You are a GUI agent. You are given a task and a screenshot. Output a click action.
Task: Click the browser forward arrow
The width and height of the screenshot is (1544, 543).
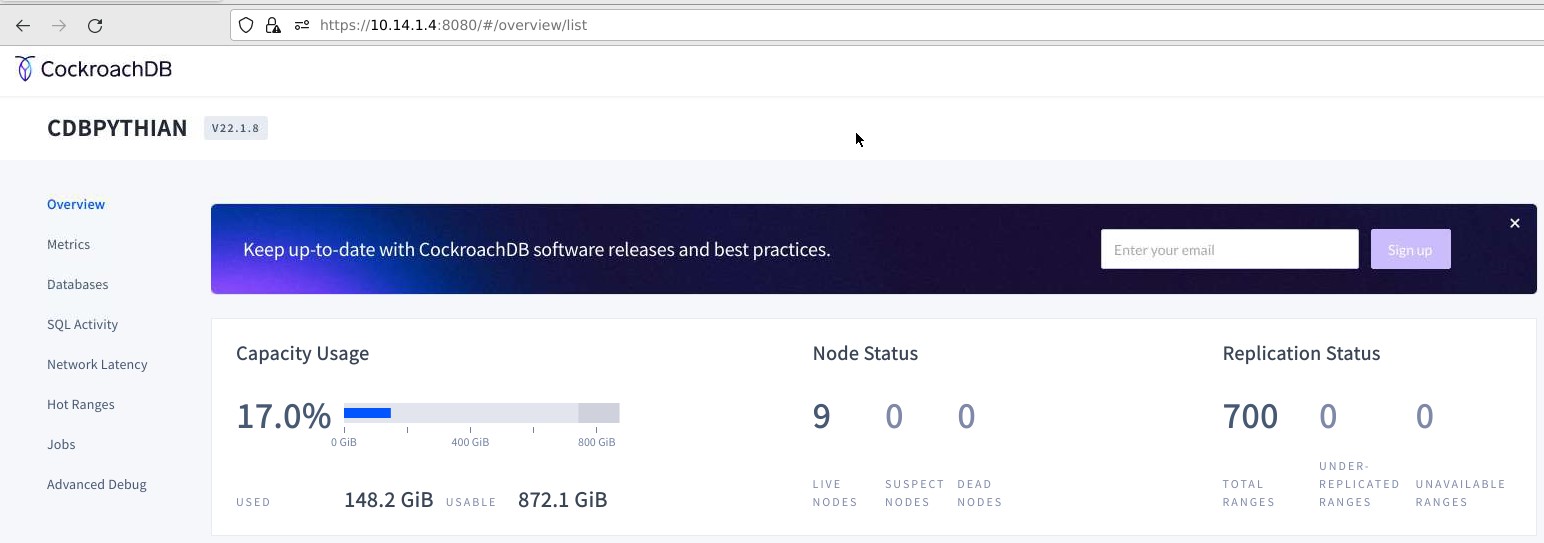click(59, 26)
